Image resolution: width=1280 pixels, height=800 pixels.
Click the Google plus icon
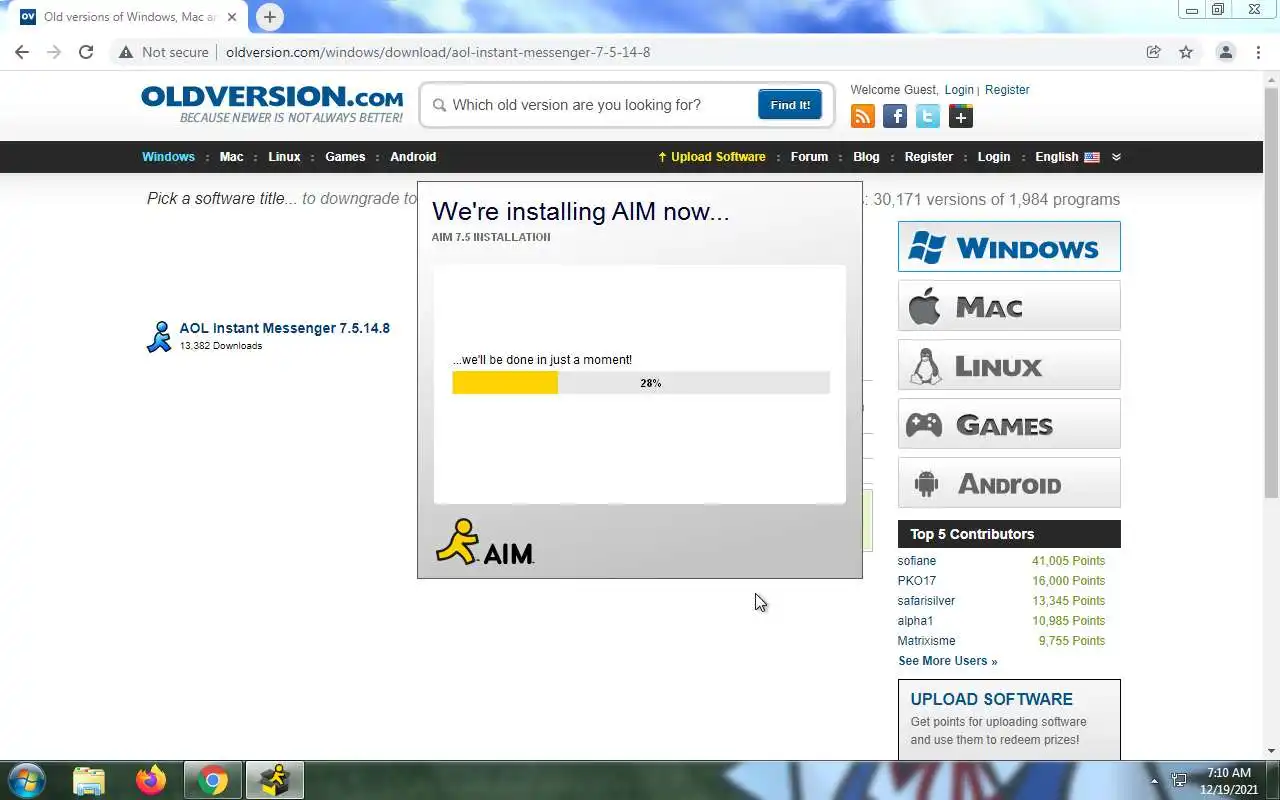pos(961,116)
